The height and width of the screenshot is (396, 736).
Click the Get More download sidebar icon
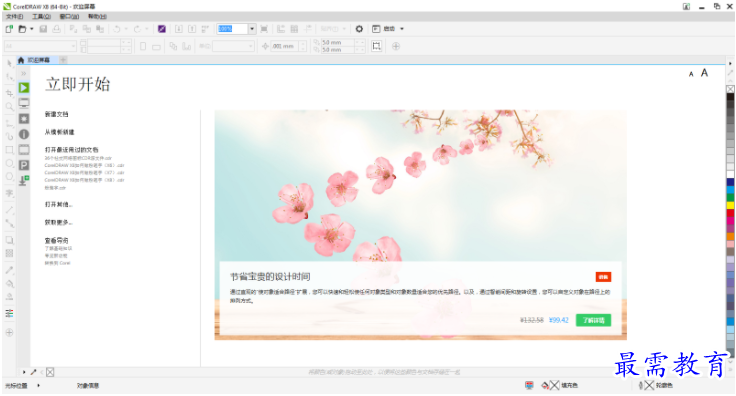(24, 181)
